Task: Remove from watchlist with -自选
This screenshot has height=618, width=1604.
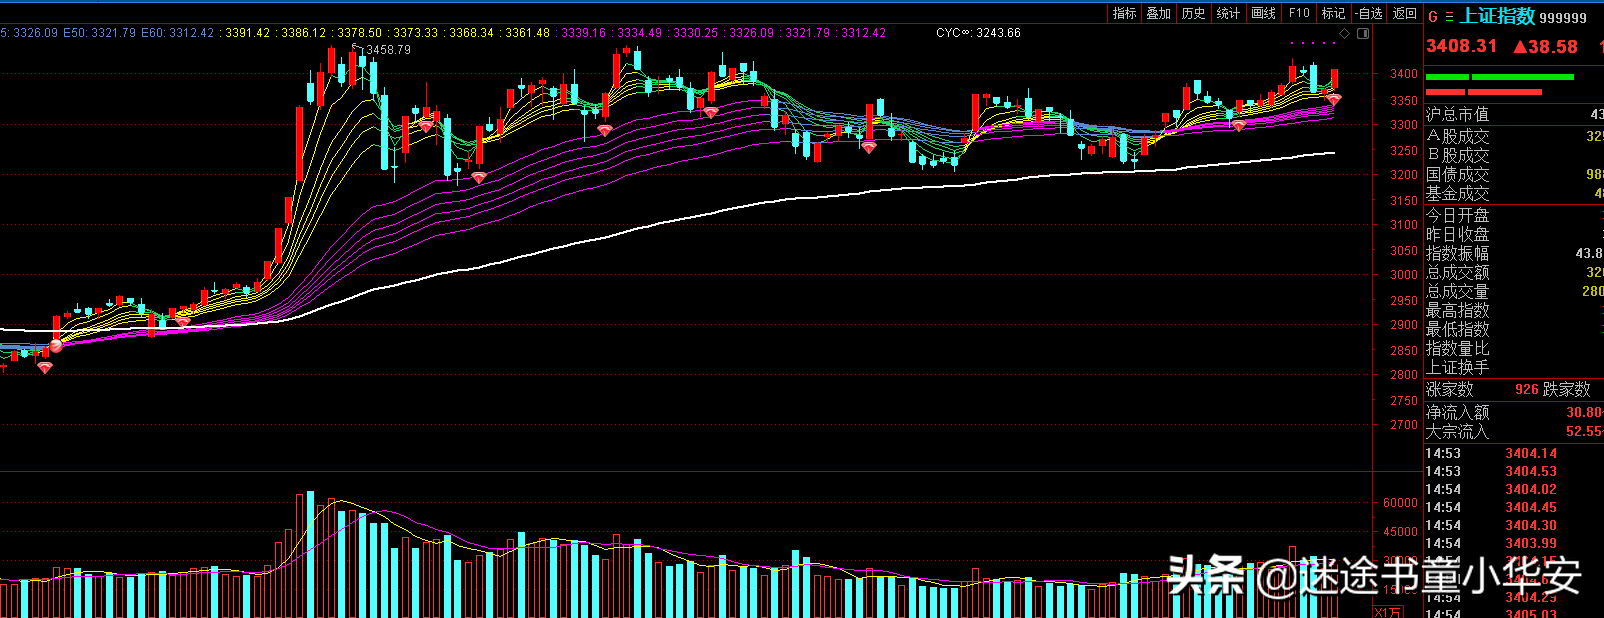Action: 1369,13
